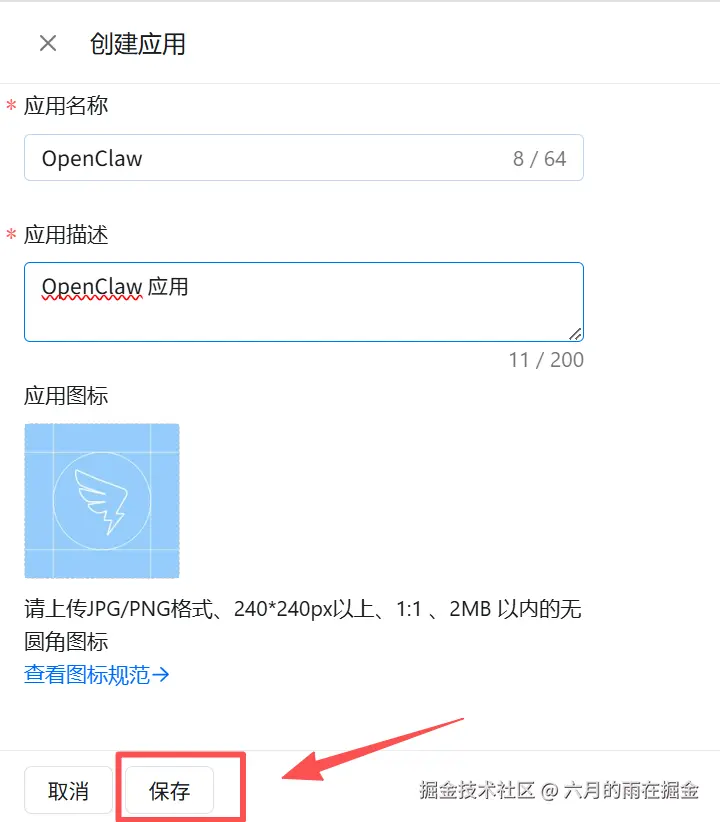
Task: Close the 创建应用 dialog with the X icon
Action: pos(48,43)
